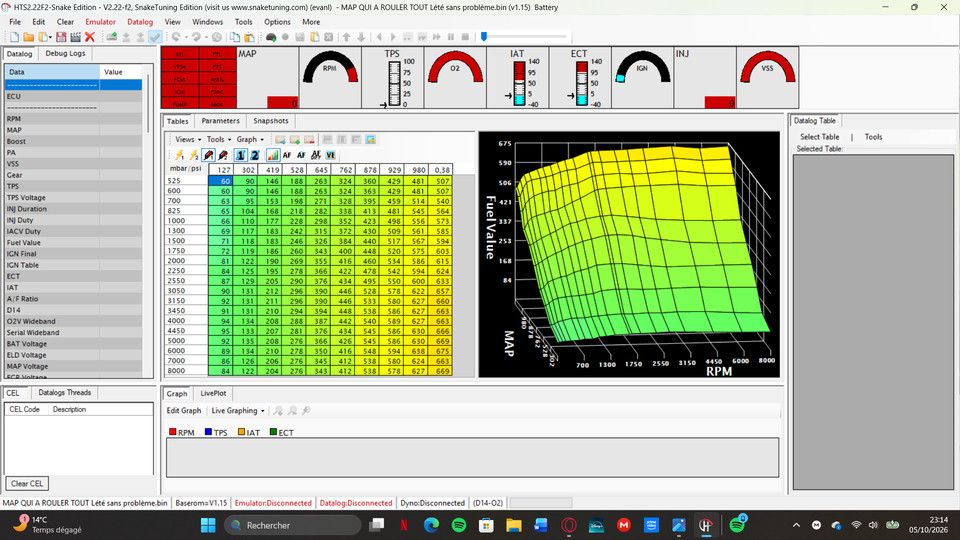Image resolution: width=960 pixels, height=540 pixels.
Task: Toggle fuel table 1 injector button
Action: click(x=208, y=155)
